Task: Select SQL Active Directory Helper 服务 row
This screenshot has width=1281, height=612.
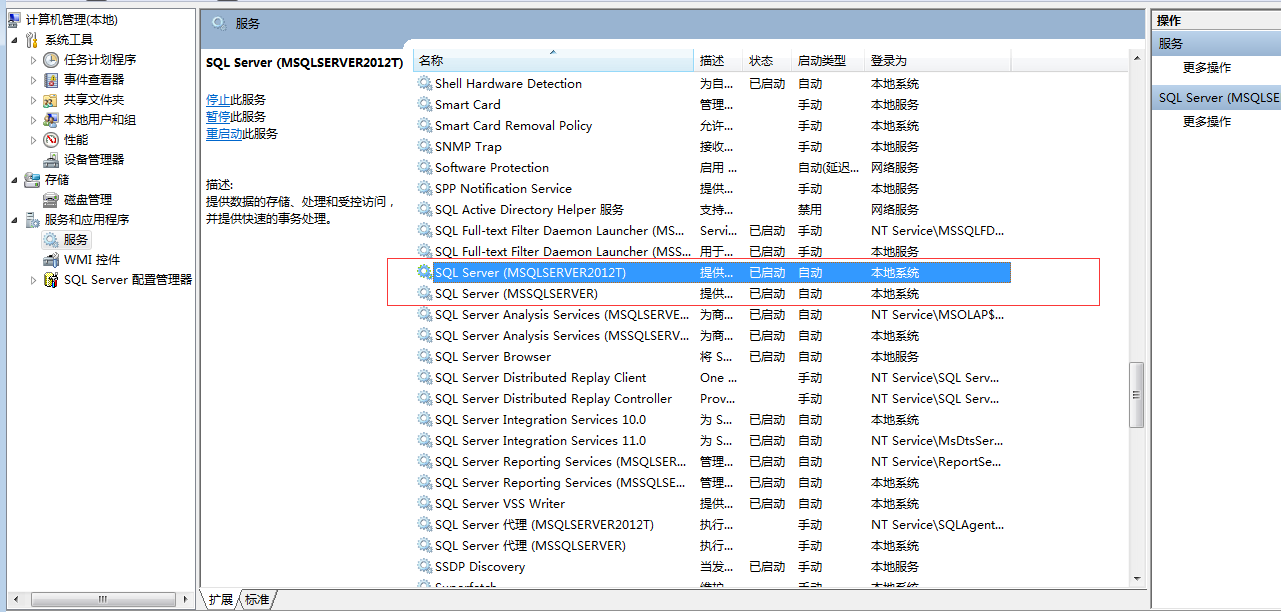Action: point(713,210)
